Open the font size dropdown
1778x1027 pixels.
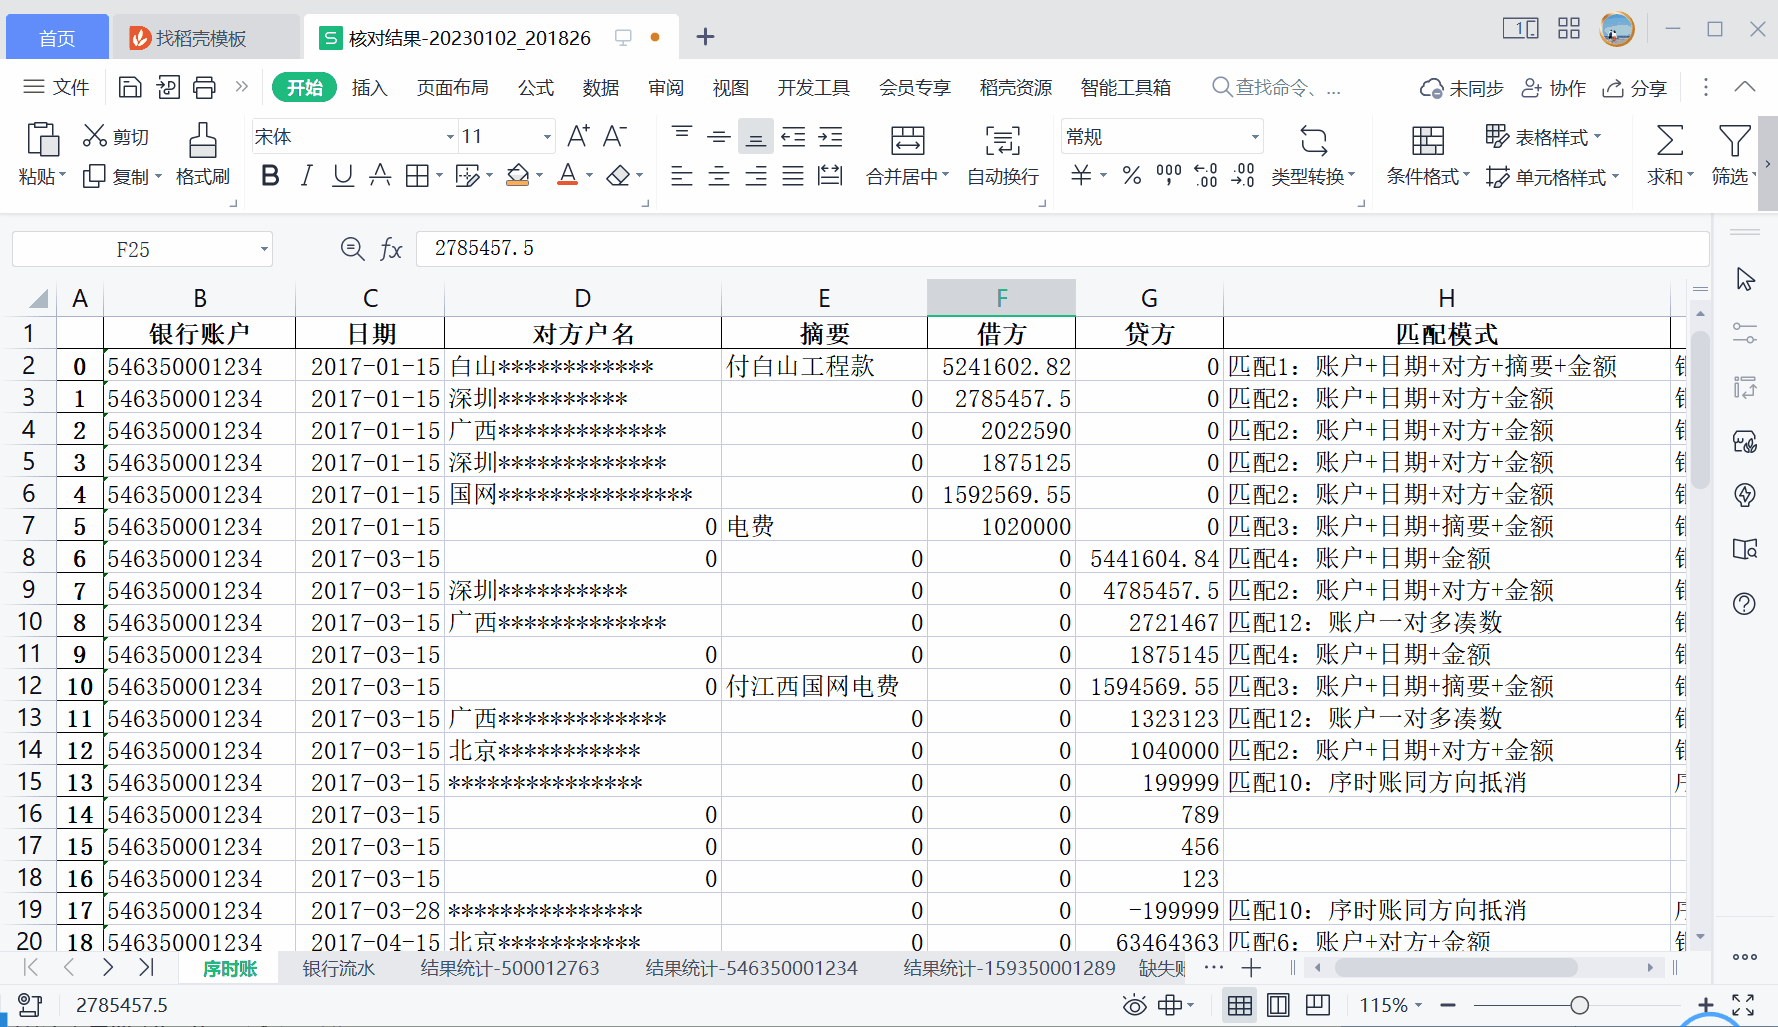coord(547,137)
